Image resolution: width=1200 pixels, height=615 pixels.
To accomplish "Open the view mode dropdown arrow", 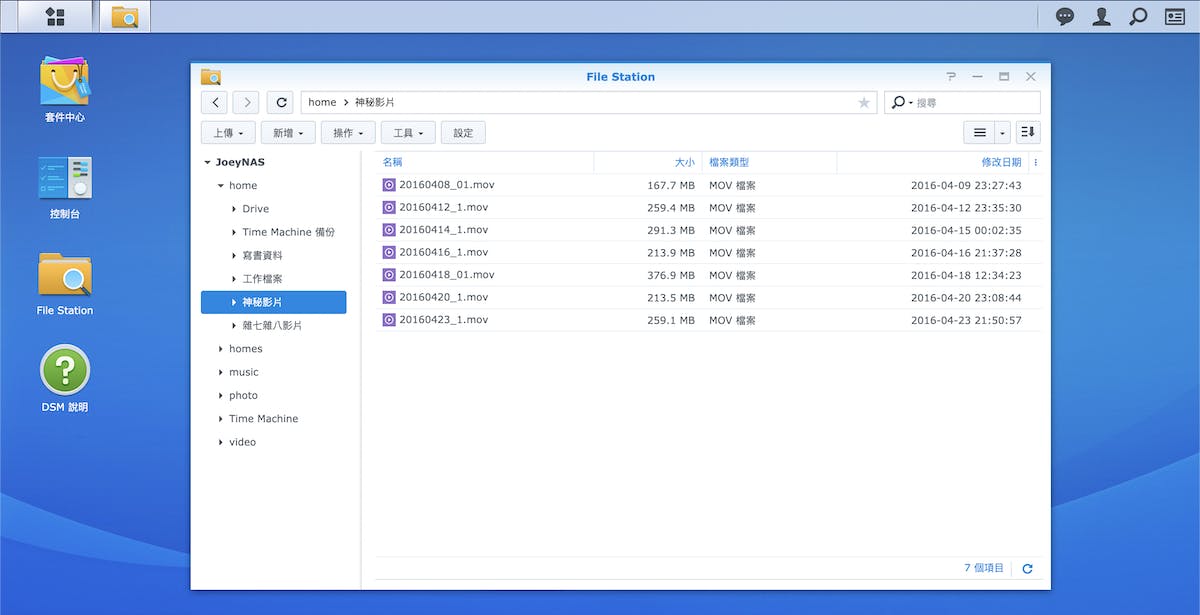I will point(1002,132).
